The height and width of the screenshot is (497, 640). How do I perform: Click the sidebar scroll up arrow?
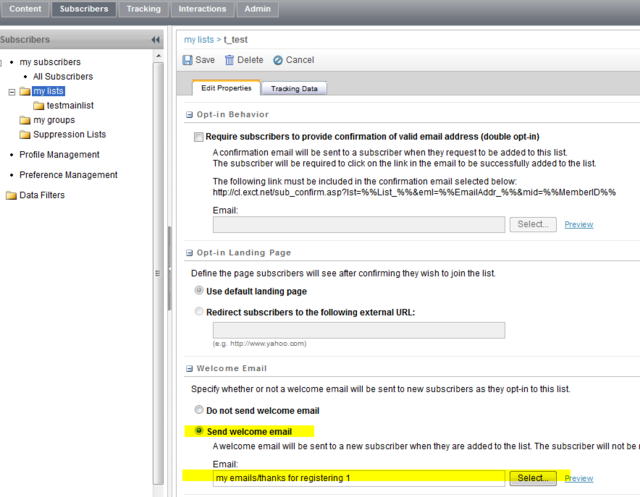[x=159, y=55]
